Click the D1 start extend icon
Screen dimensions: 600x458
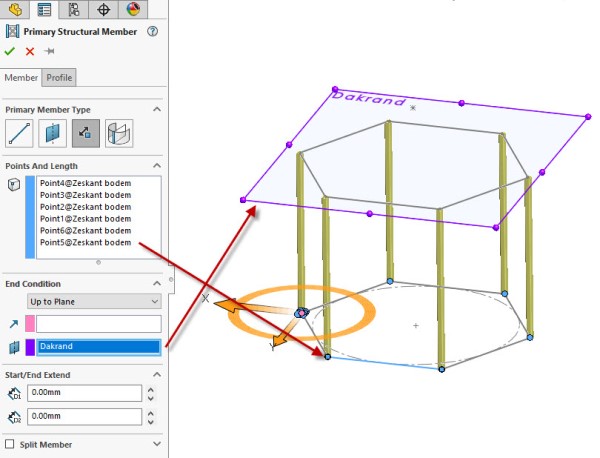[14, 393]
